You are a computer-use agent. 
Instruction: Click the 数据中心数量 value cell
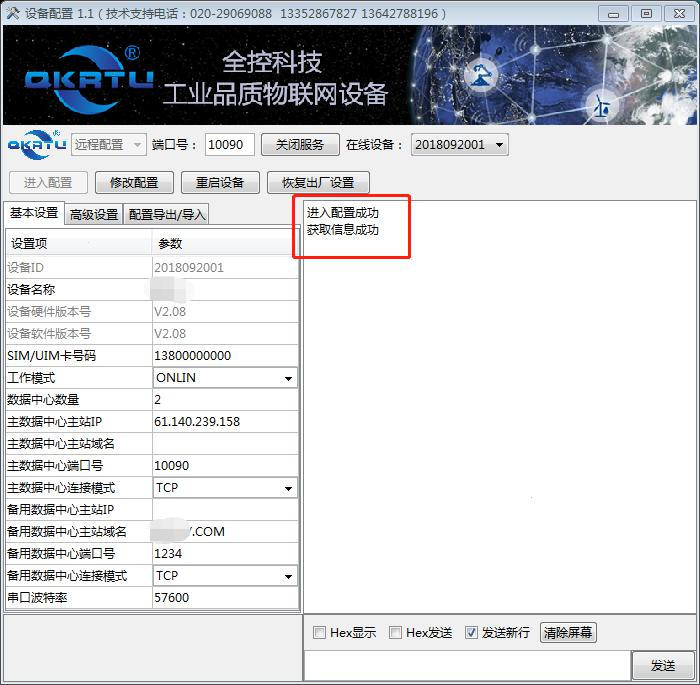point(225,400)
